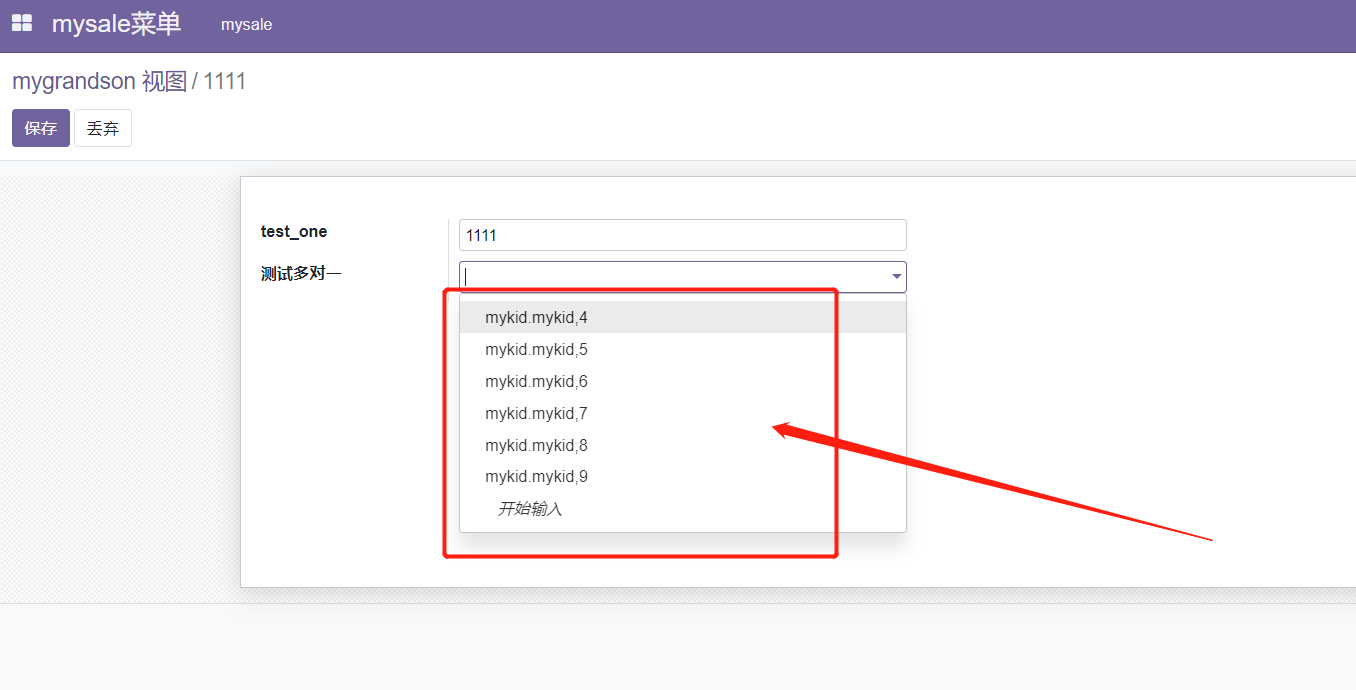The height and width of the screenshot is (690, 1356).
Task: Click the test_one field label
Action: point(294,231)
